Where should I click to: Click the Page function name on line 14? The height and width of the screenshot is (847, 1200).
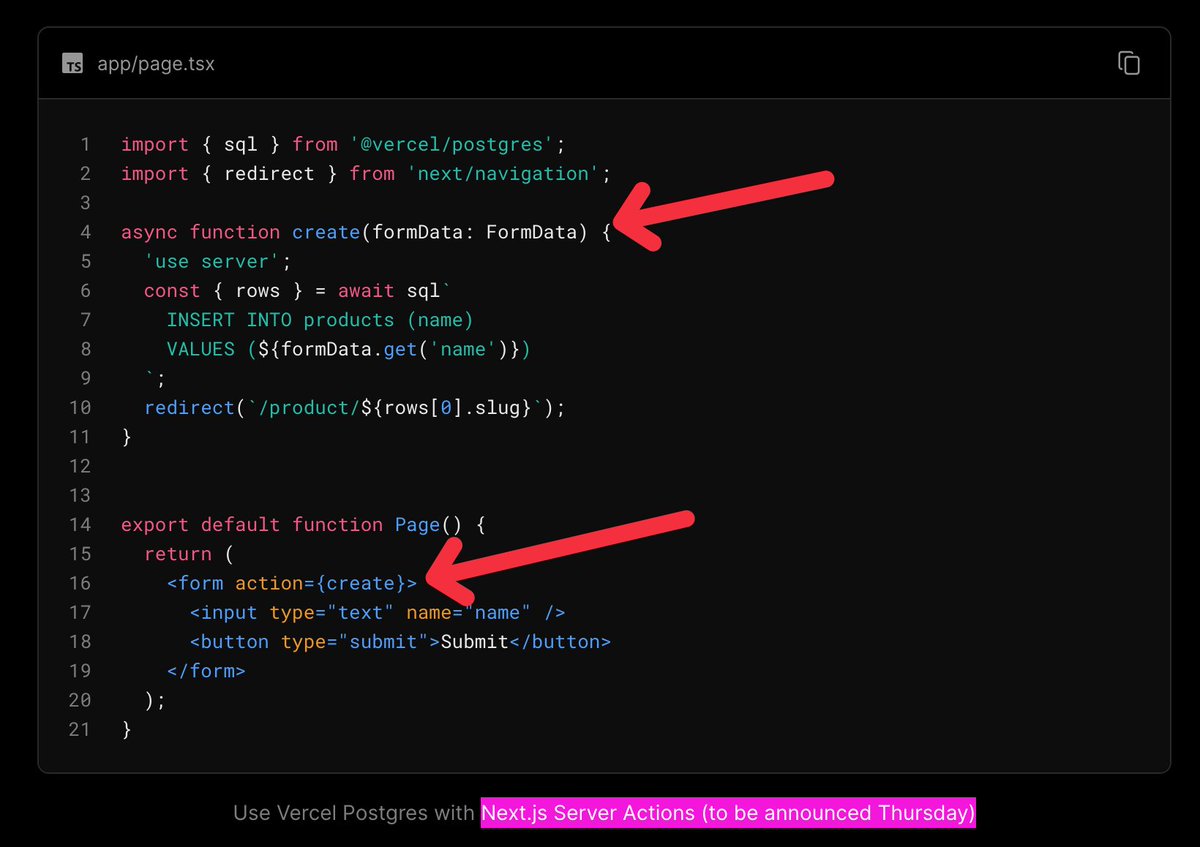click(x=417, y=525)
